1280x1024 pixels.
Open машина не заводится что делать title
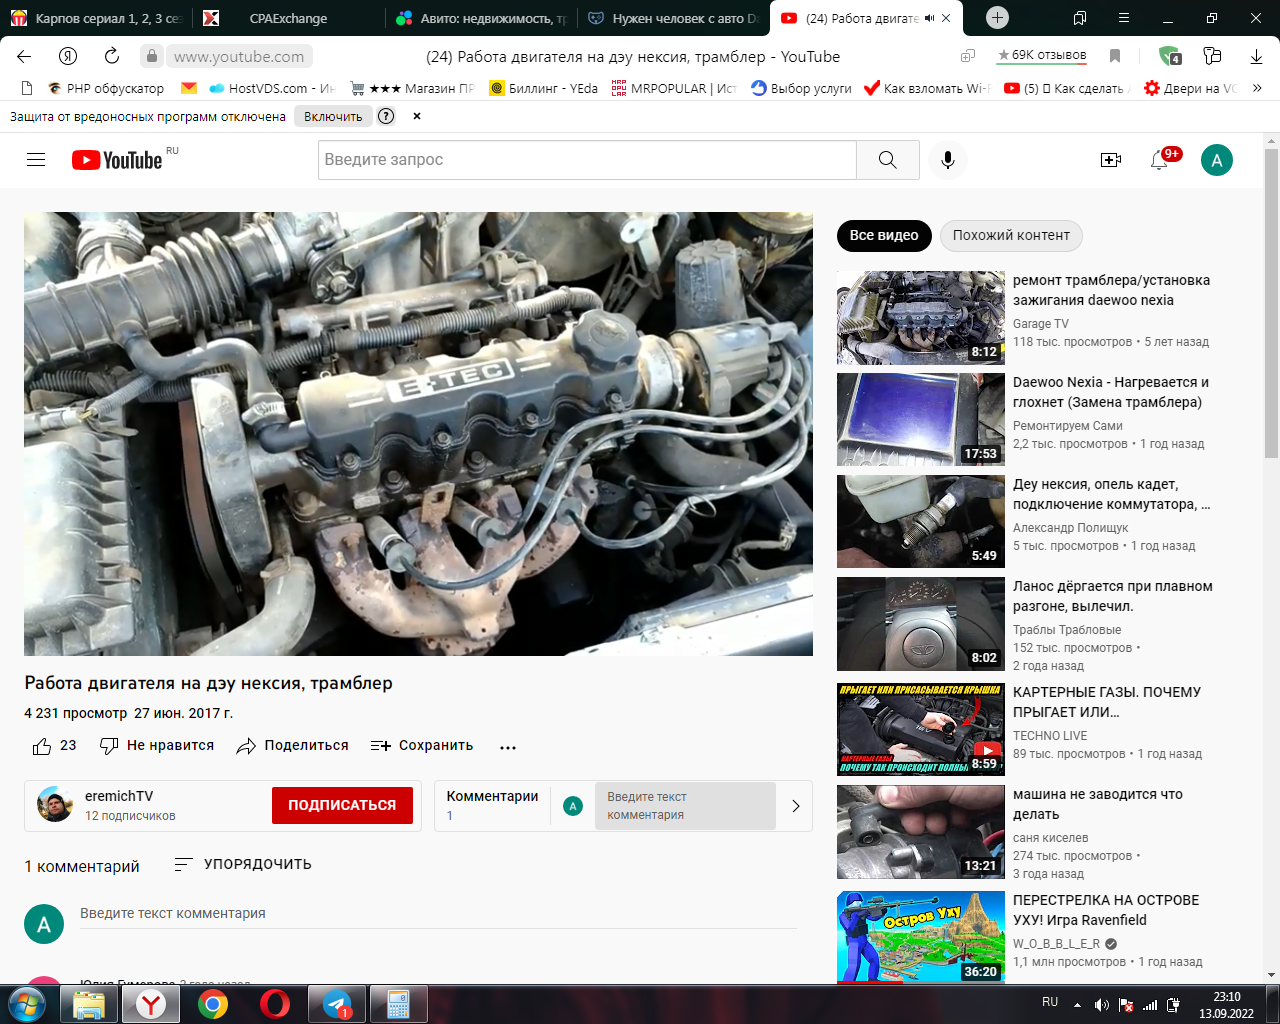[1098, 804]
